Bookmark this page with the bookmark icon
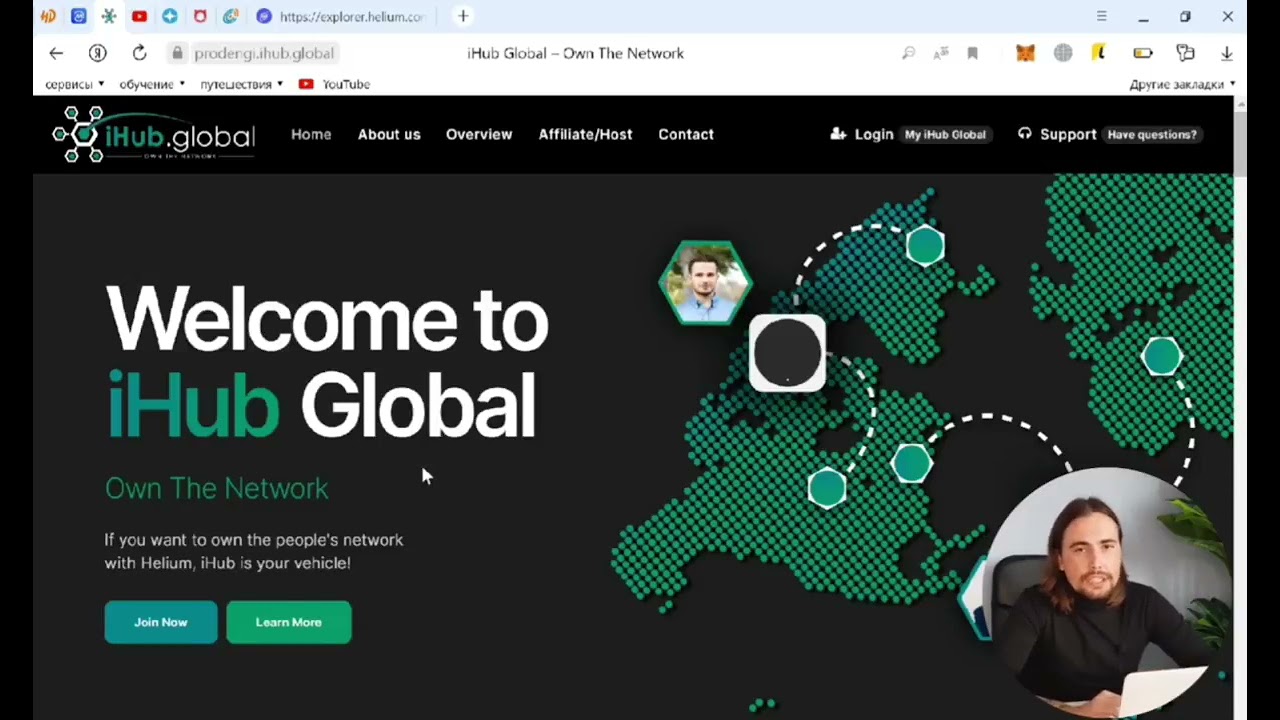 pos(972,53)
